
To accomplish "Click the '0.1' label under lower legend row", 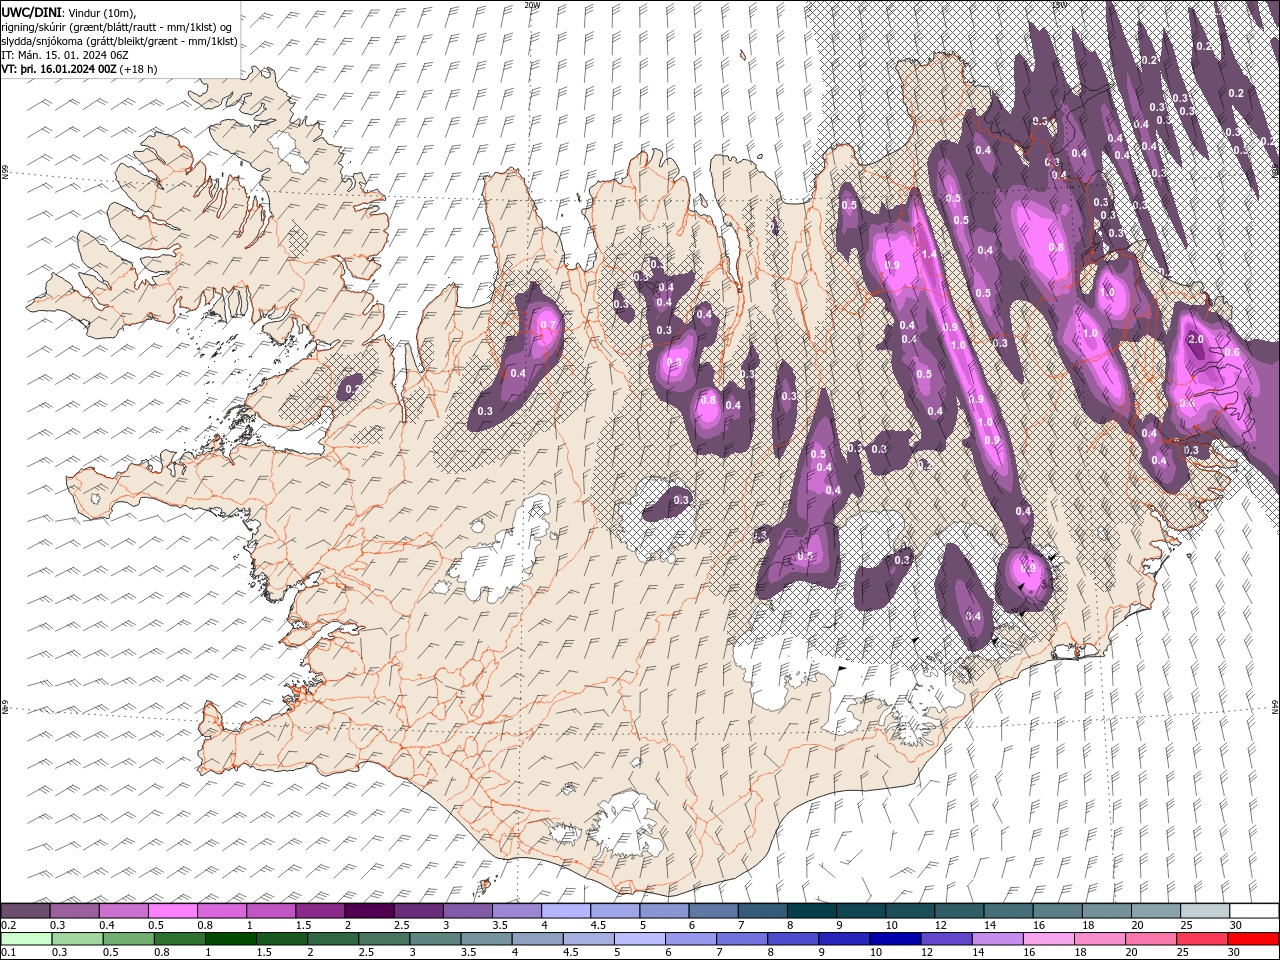I will [x=9, y=951].
